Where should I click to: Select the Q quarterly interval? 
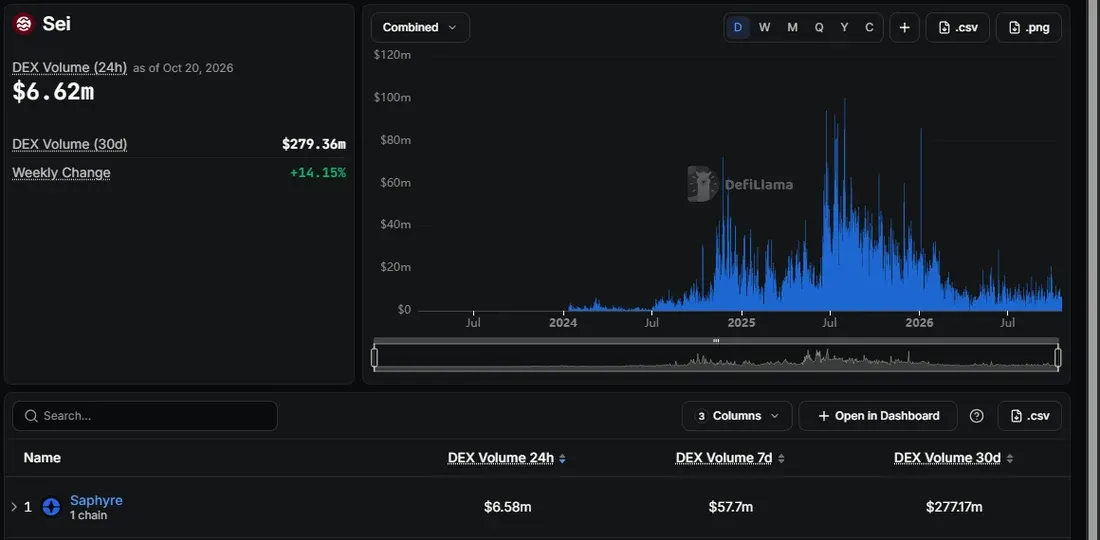point(819,27)
